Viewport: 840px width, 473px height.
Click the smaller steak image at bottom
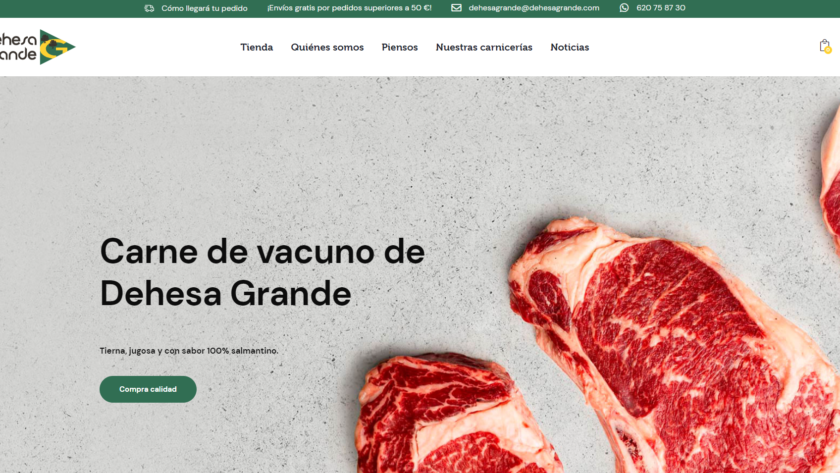tap(455, 413)
